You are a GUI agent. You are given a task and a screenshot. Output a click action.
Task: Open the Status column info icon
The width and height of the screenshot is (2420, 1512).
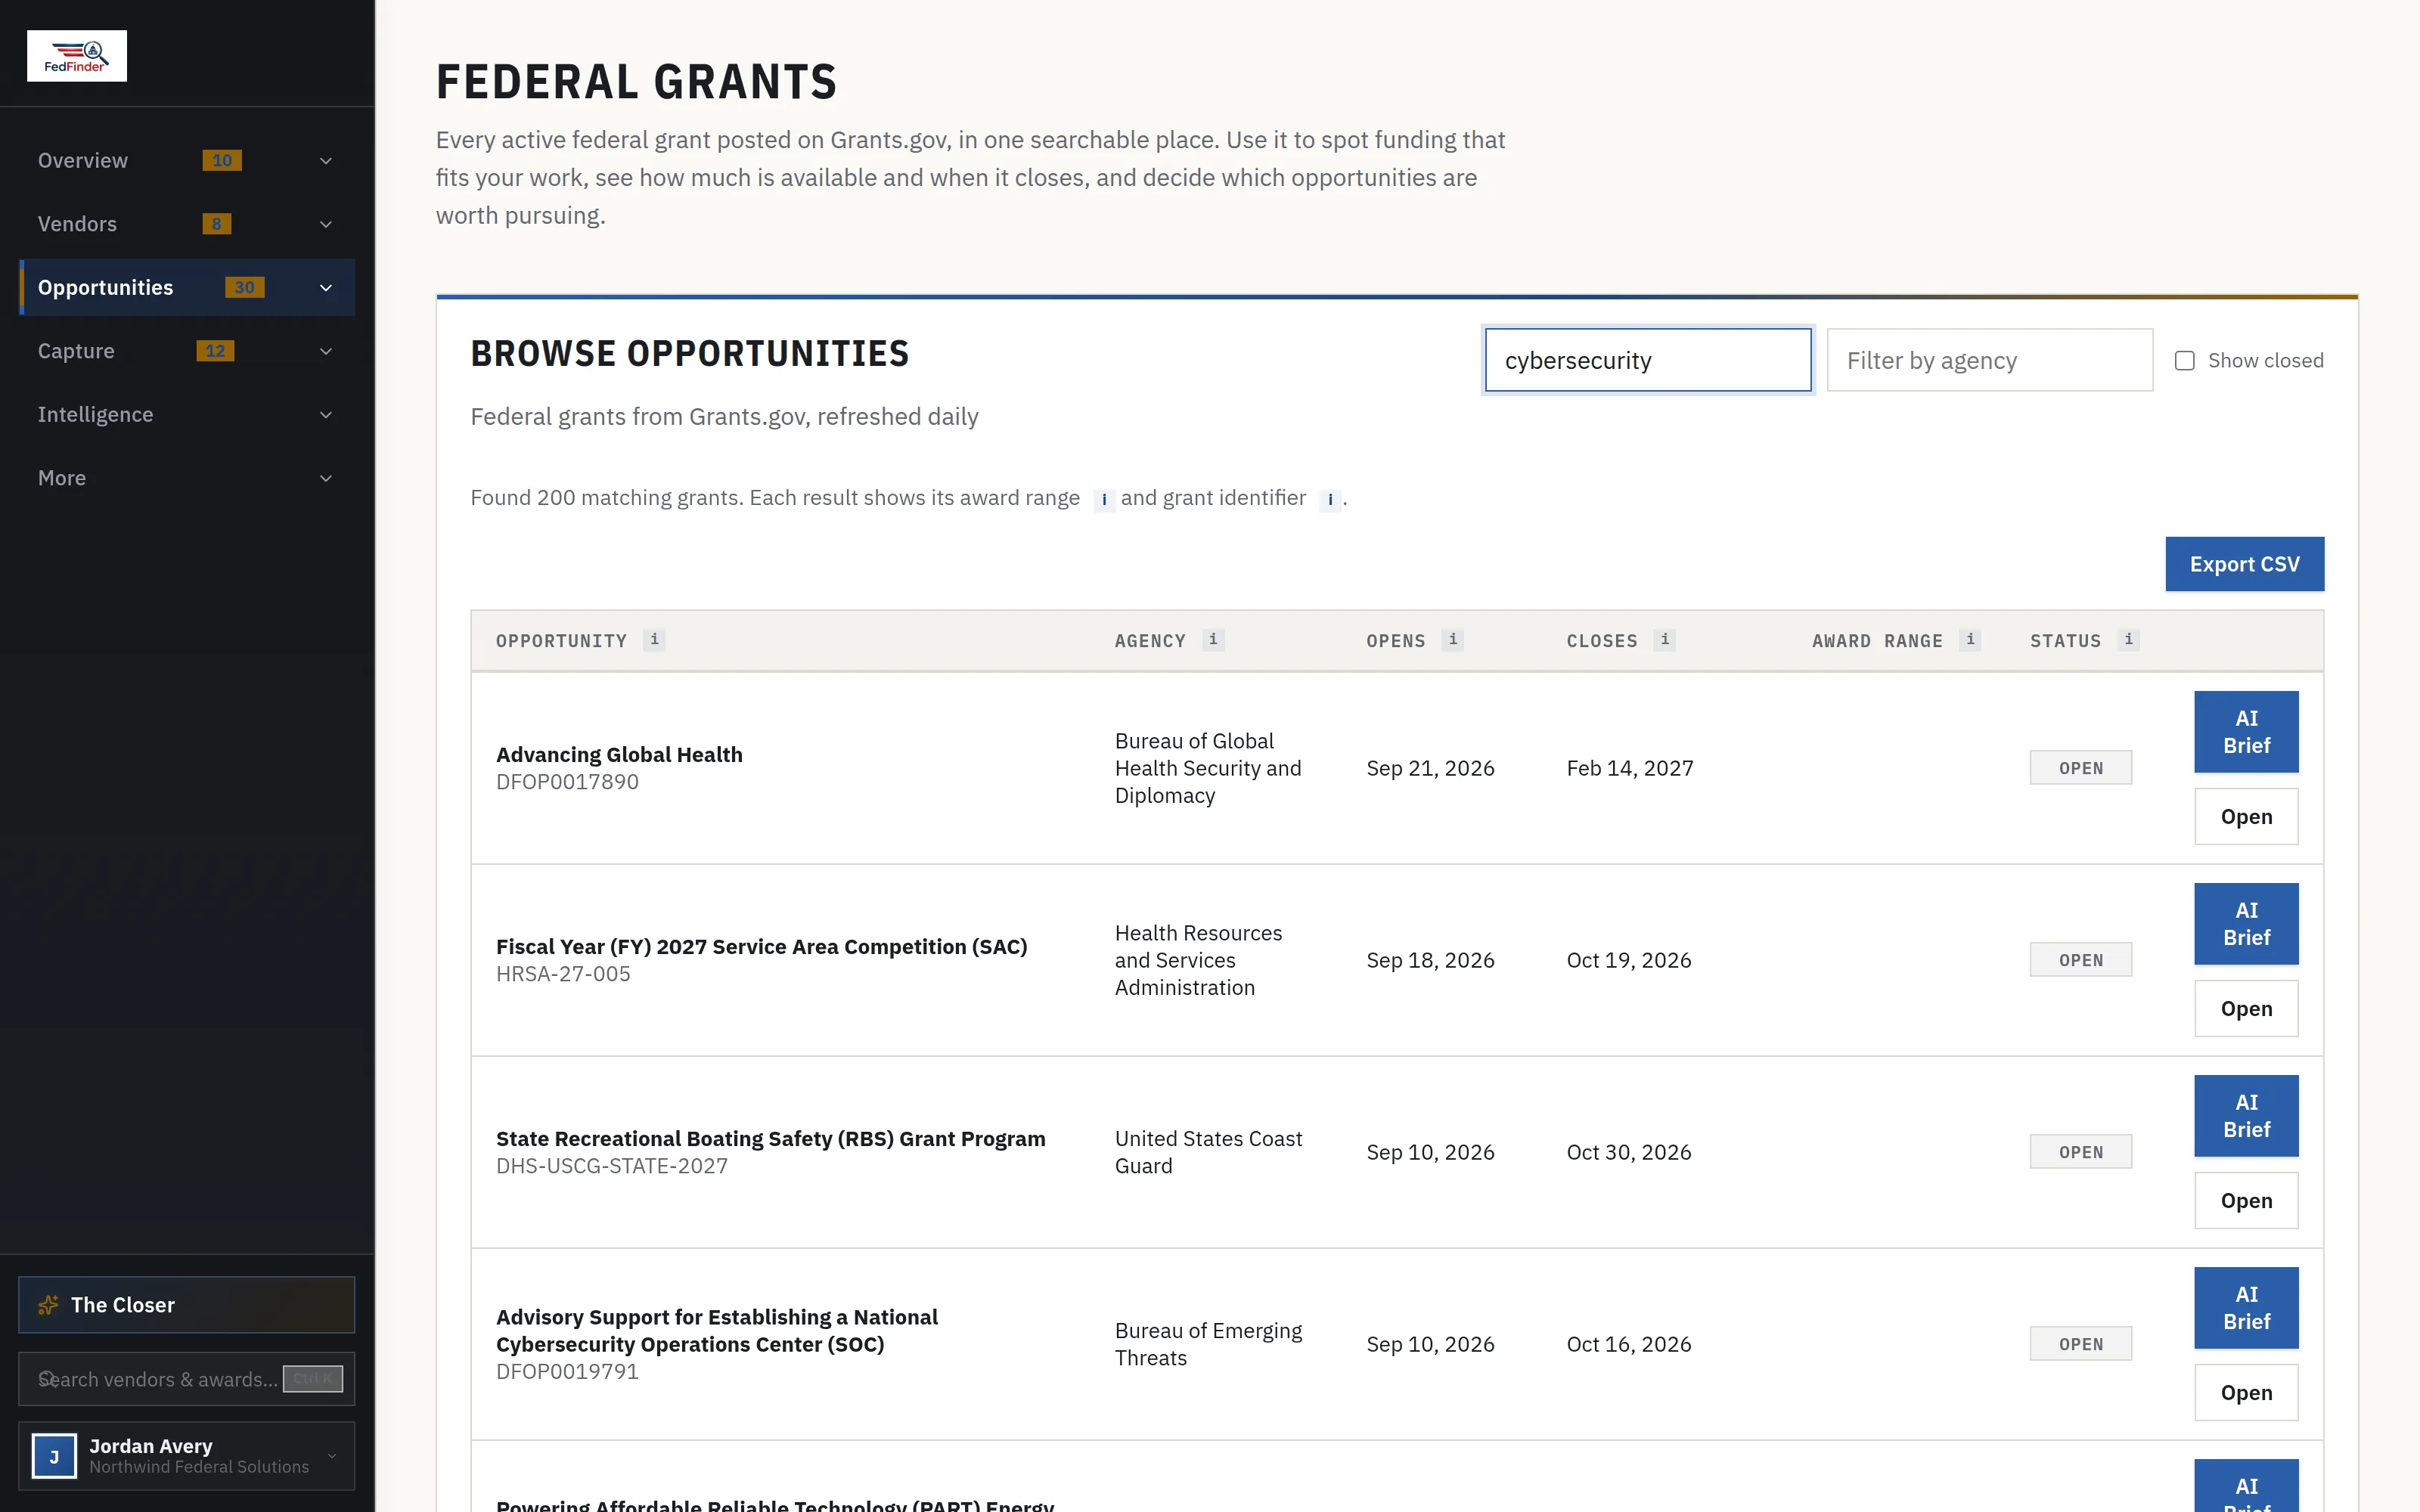tap(2128, 640)
